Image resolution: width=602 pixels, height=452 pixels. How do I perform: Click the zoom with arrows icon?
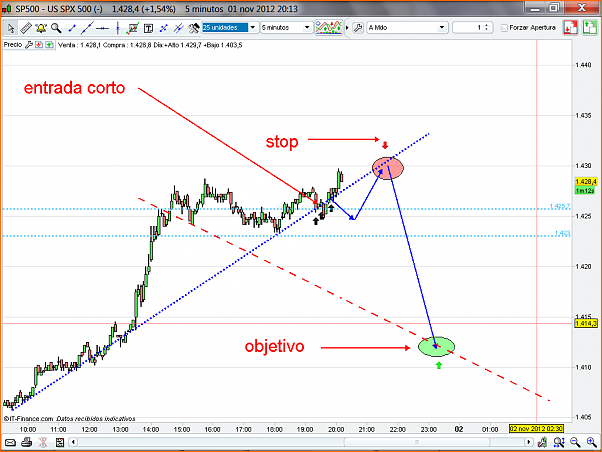[x=559, y=442]
